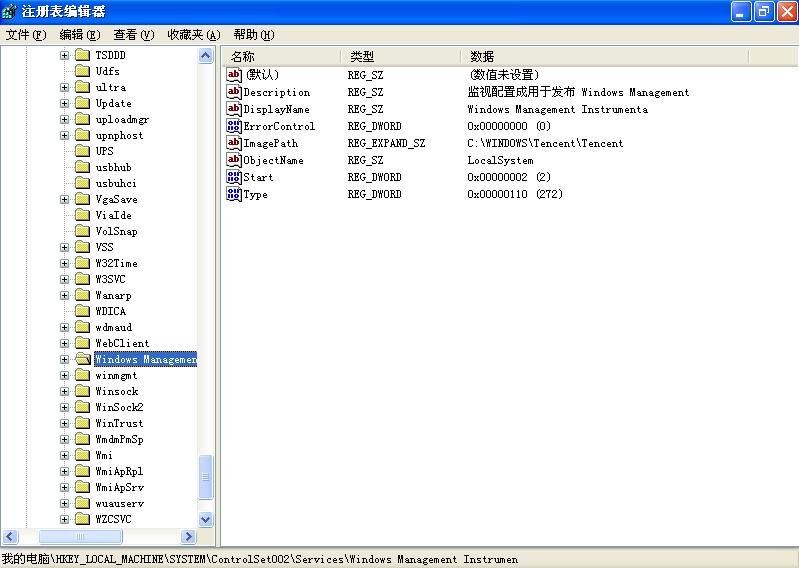This screenshot has height=568, width=799.
Task: Expand the wuauserv key
Action: 64,503
